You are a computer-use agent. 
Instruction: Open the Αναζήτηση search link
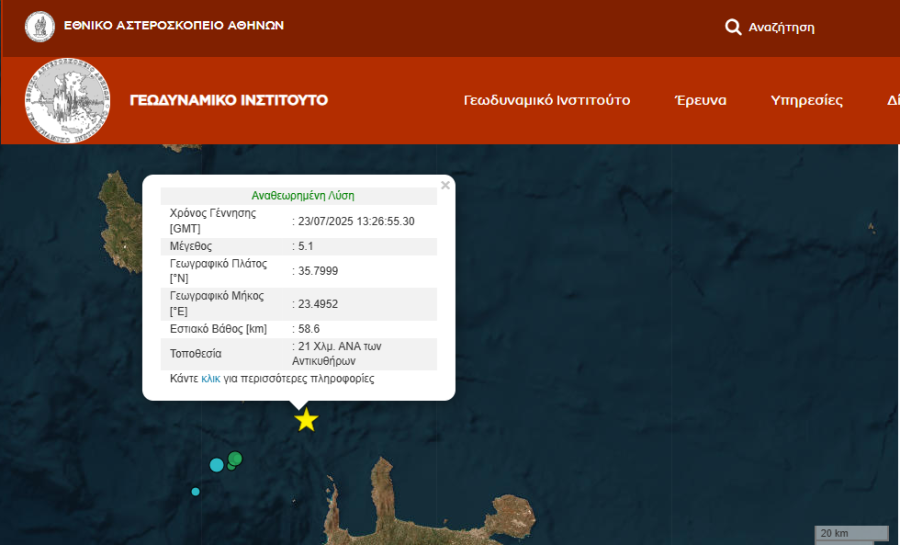coord(781,28)
